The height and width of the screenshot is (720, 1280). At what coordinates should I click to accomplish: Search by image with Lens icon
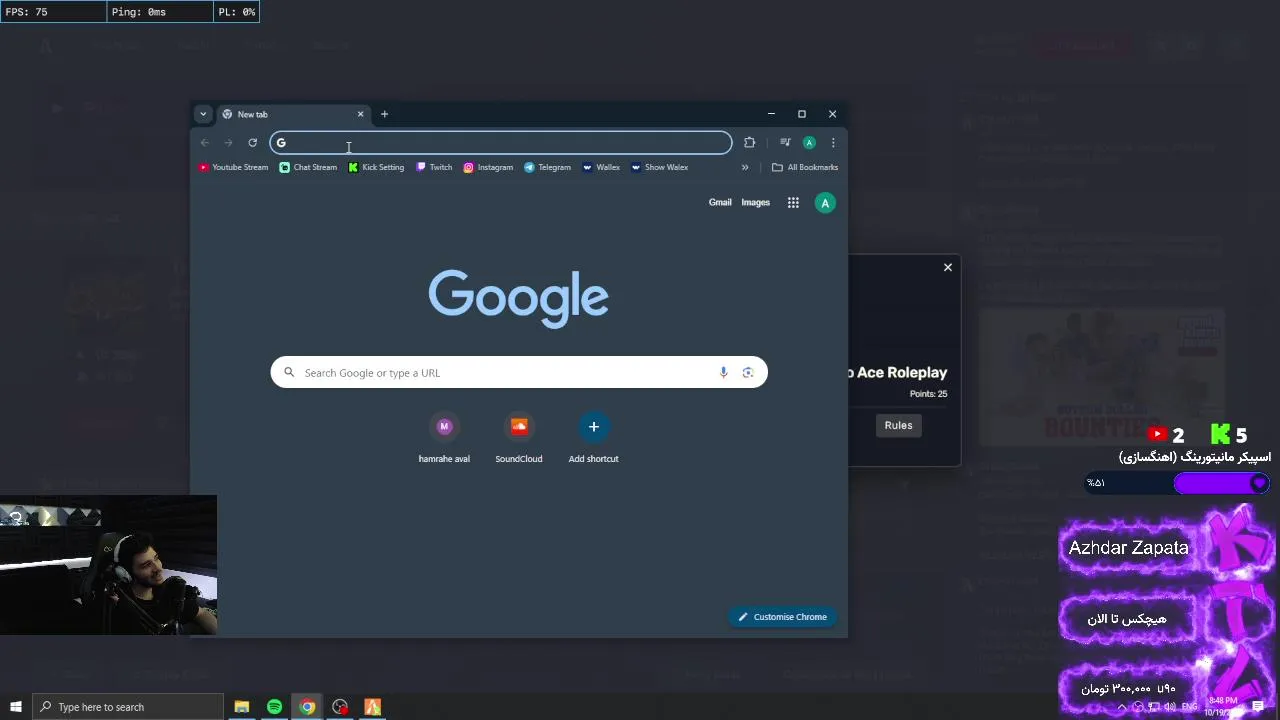[747, 373]
